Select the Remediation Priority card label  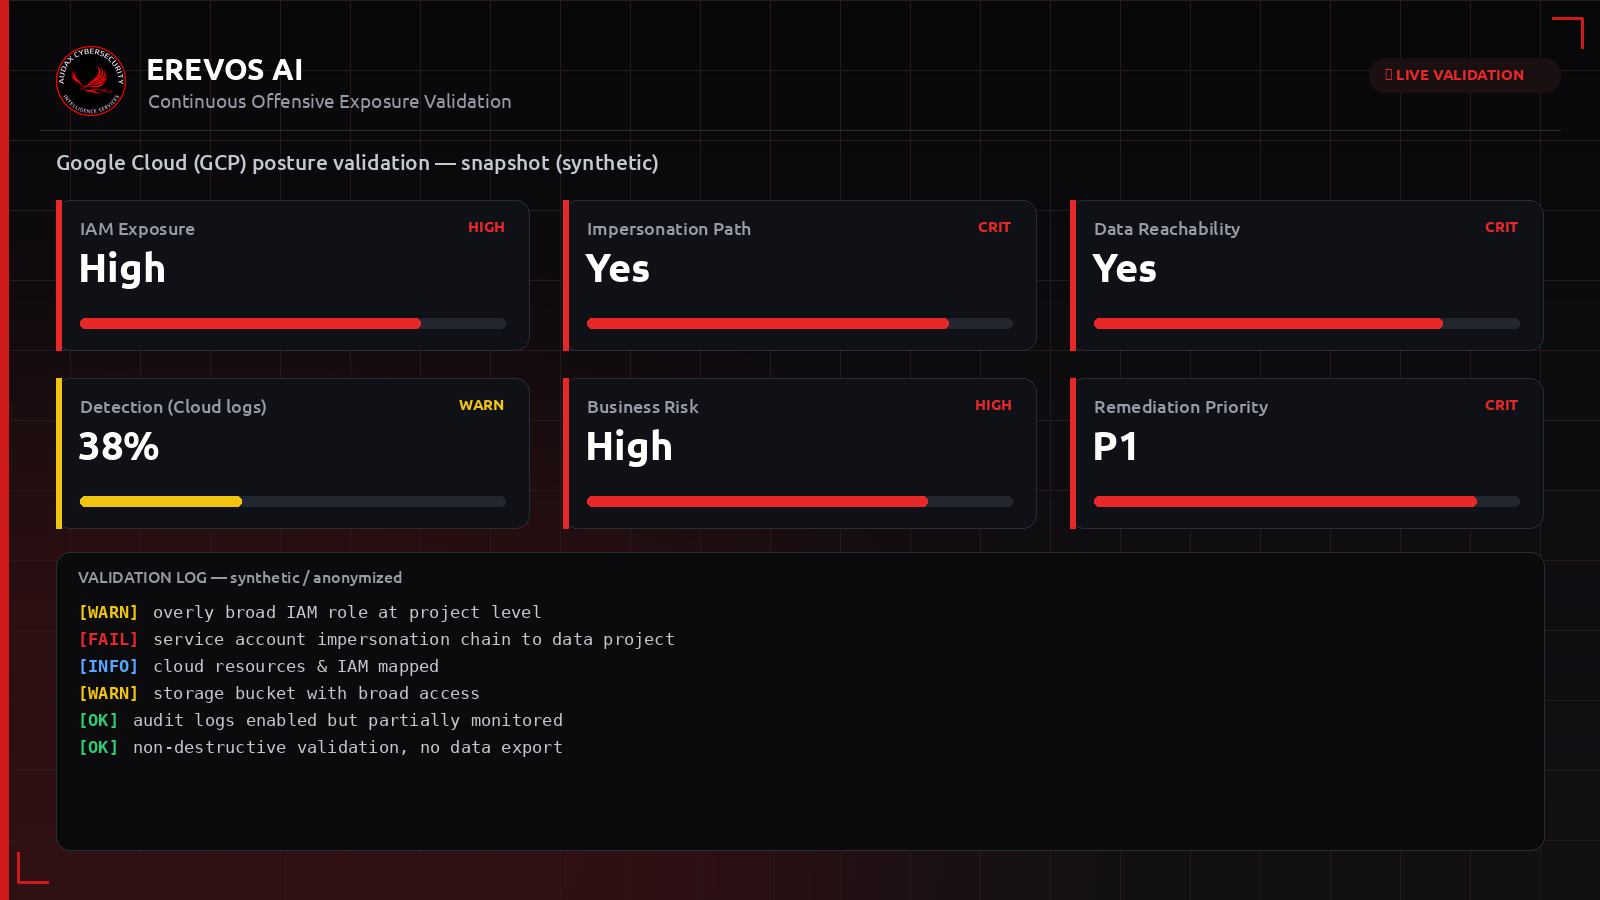[x=1181, y=407]
